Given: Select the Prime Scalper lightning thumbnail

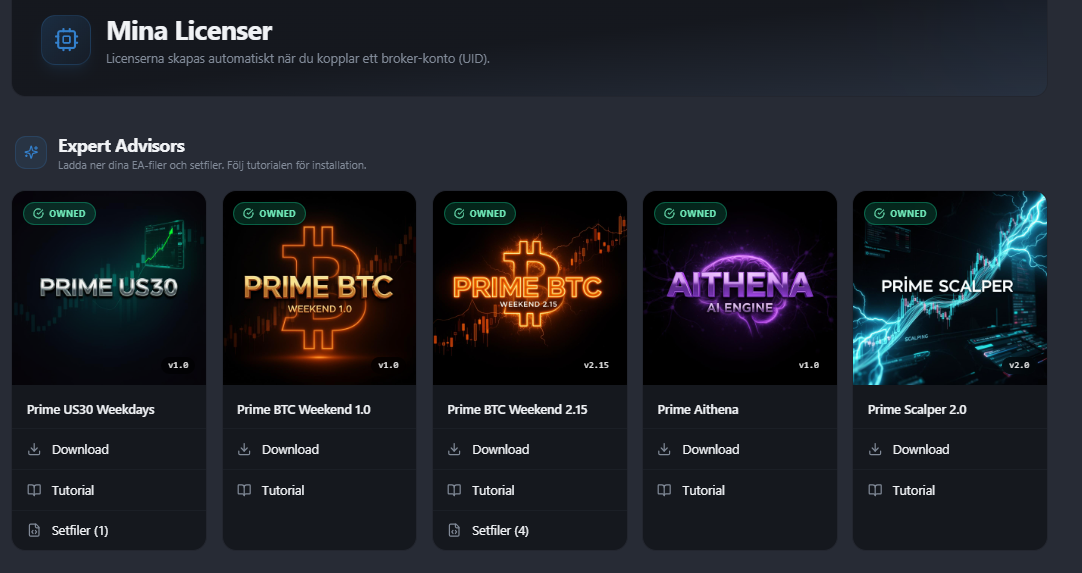Looking at the screenshot, I should click(950, 288).
